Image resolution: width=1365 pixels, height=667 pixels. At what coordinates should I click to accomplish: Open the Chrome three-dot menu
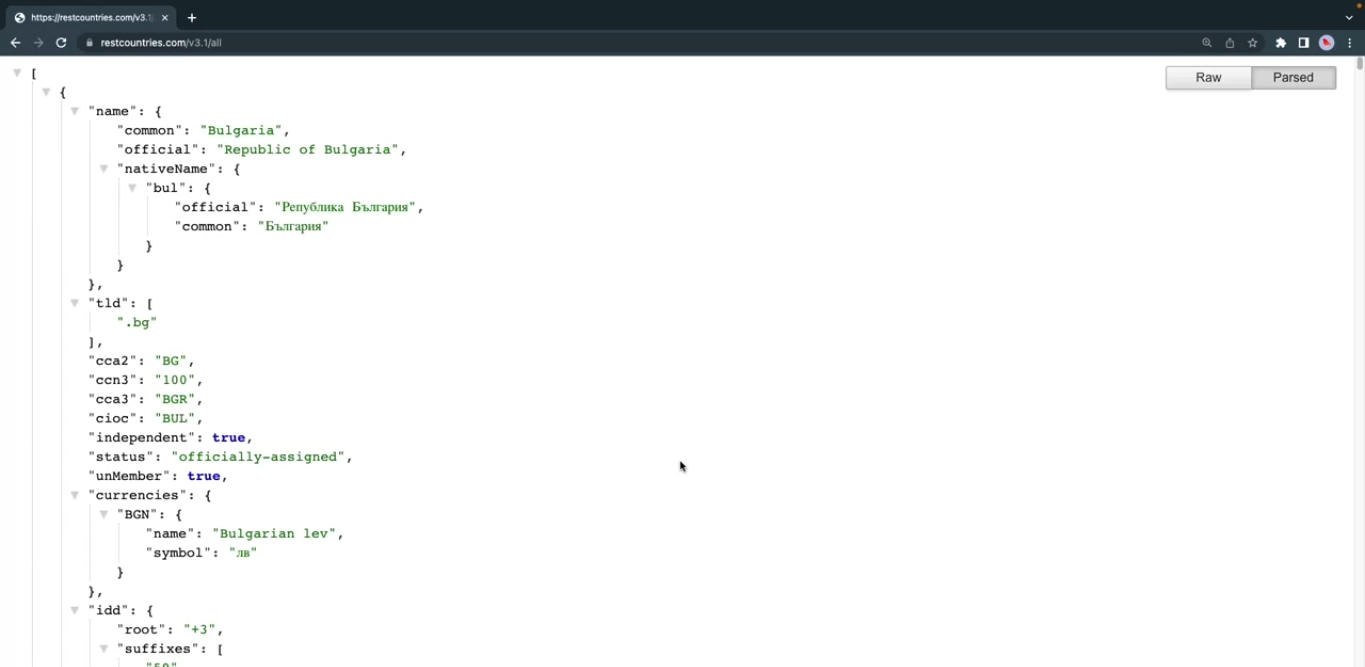pos(1350,43)
